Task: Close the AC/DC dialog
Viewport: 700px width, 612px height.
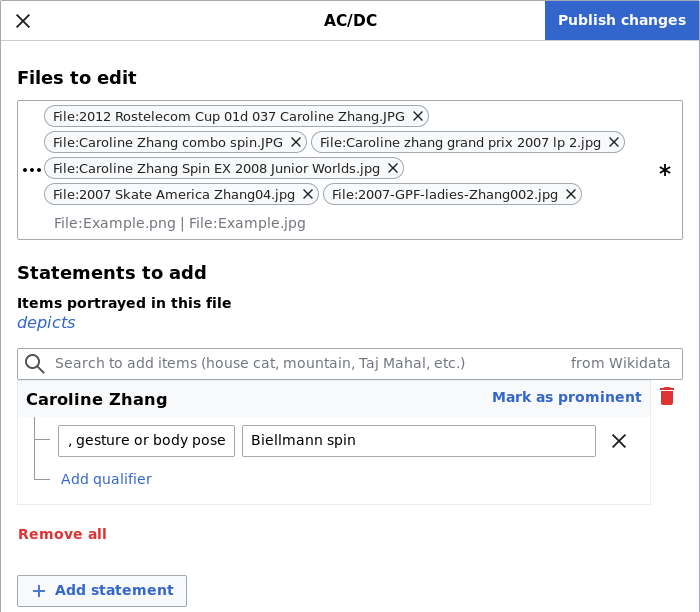Action: point(23,21)
